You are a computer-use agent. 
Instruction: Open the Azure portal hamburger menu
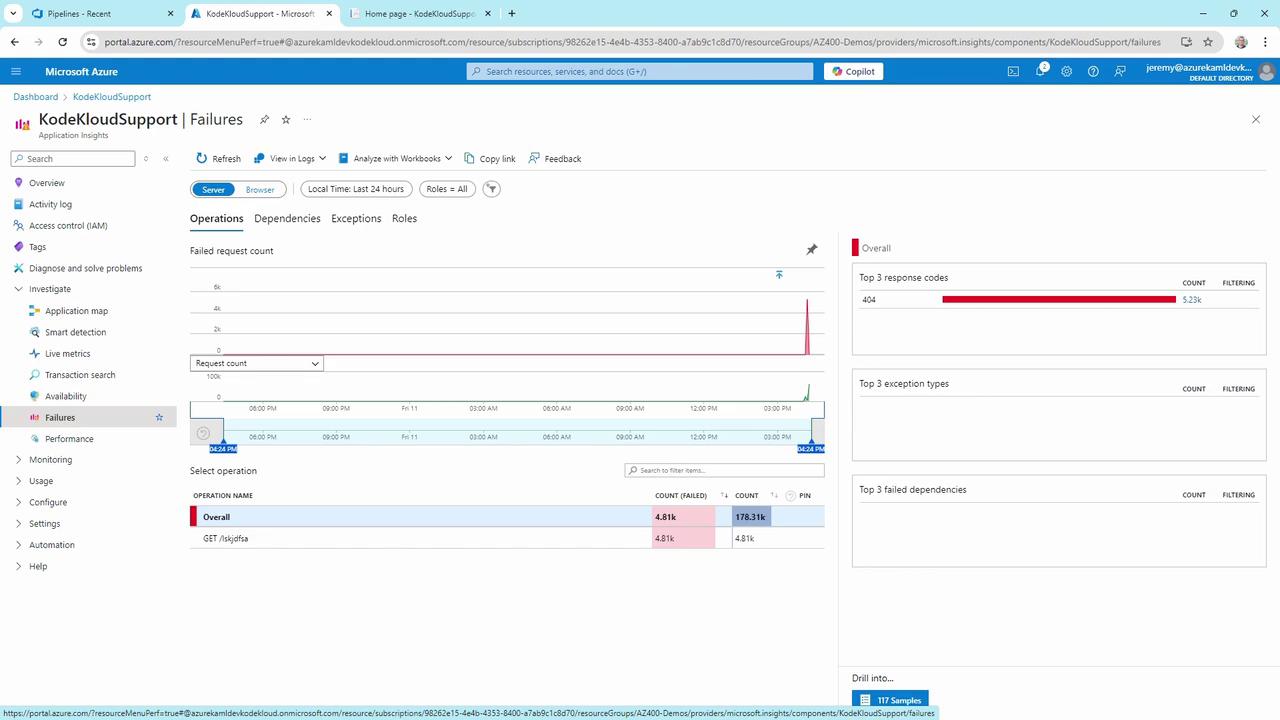coord(16,71)
